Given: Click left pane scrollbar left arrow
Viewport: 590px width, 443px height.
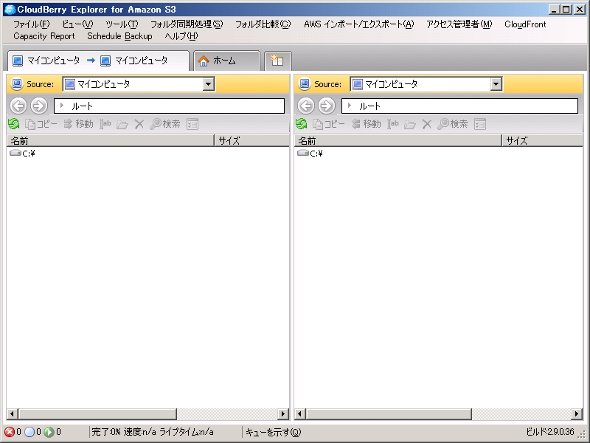Looking at the screenshot, I should (12, 414).
